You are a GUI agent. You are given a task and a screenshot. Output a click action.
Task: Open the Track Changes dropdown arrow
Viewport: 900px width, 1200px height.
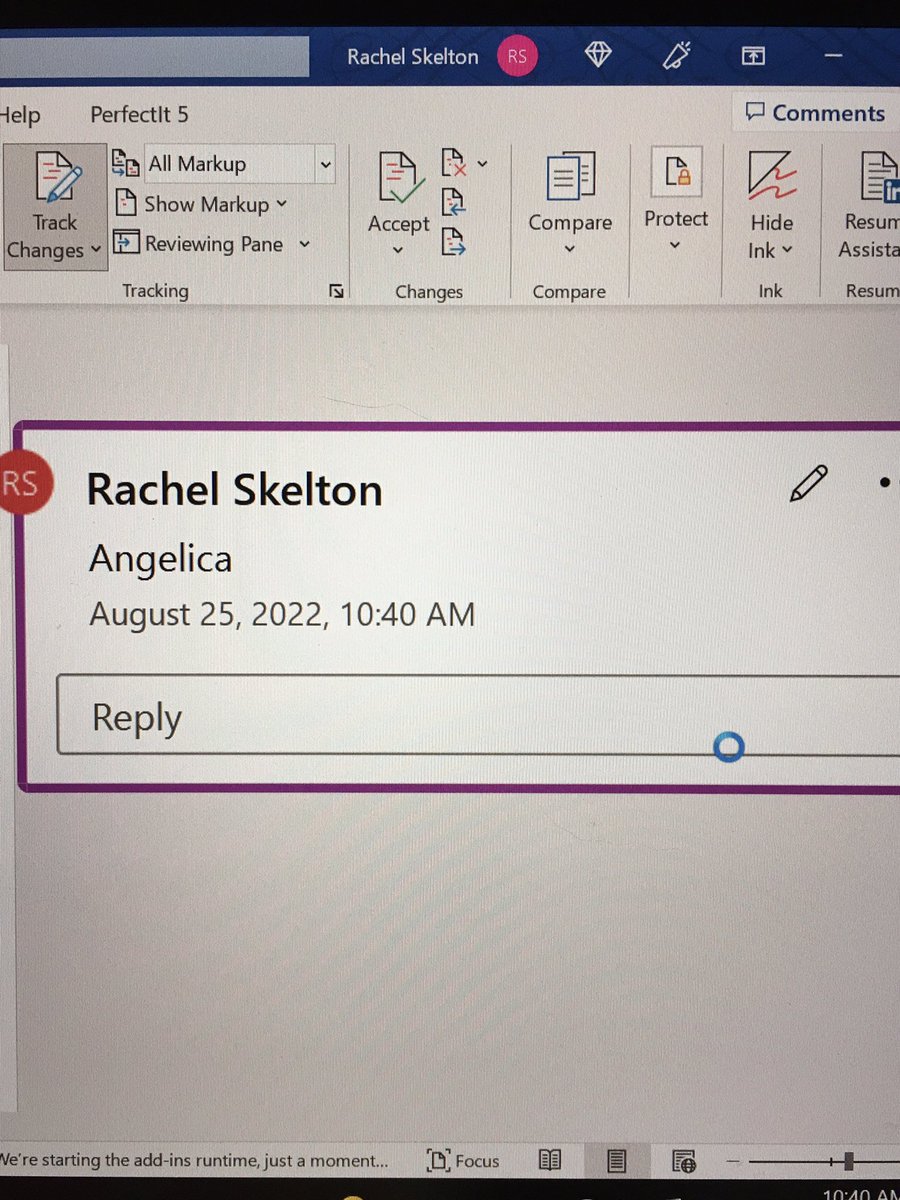pyautogui.click(x=97, y=250)
